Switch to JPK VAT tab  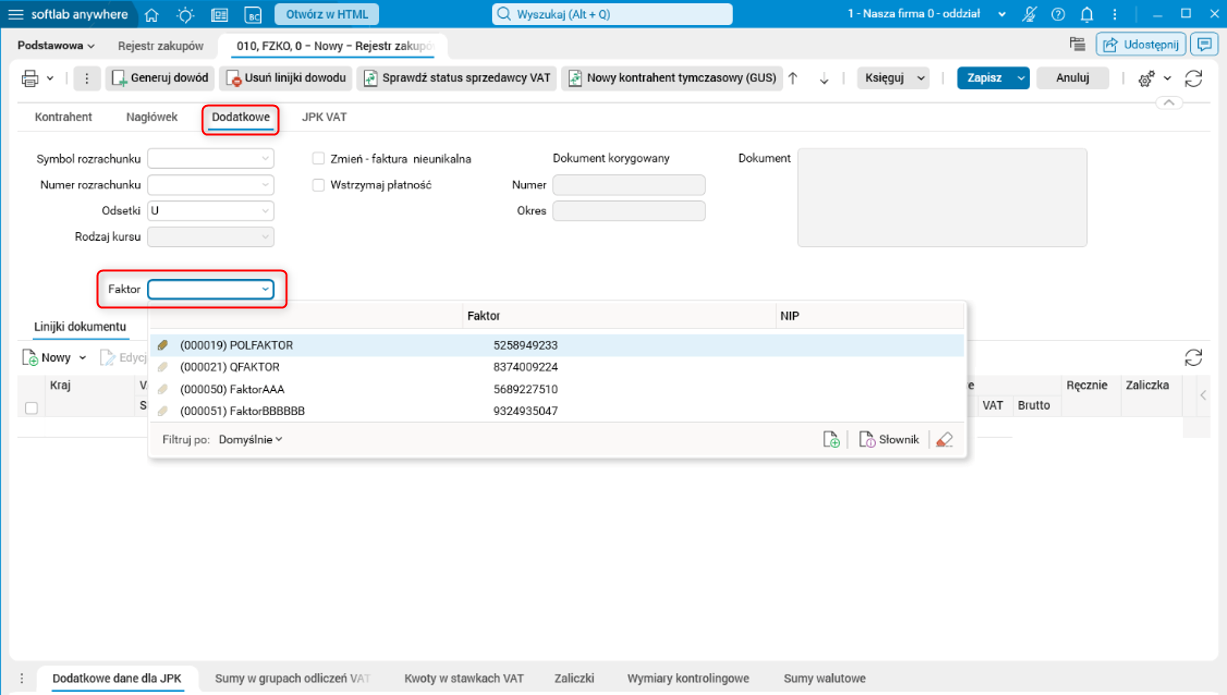[324, 117]
